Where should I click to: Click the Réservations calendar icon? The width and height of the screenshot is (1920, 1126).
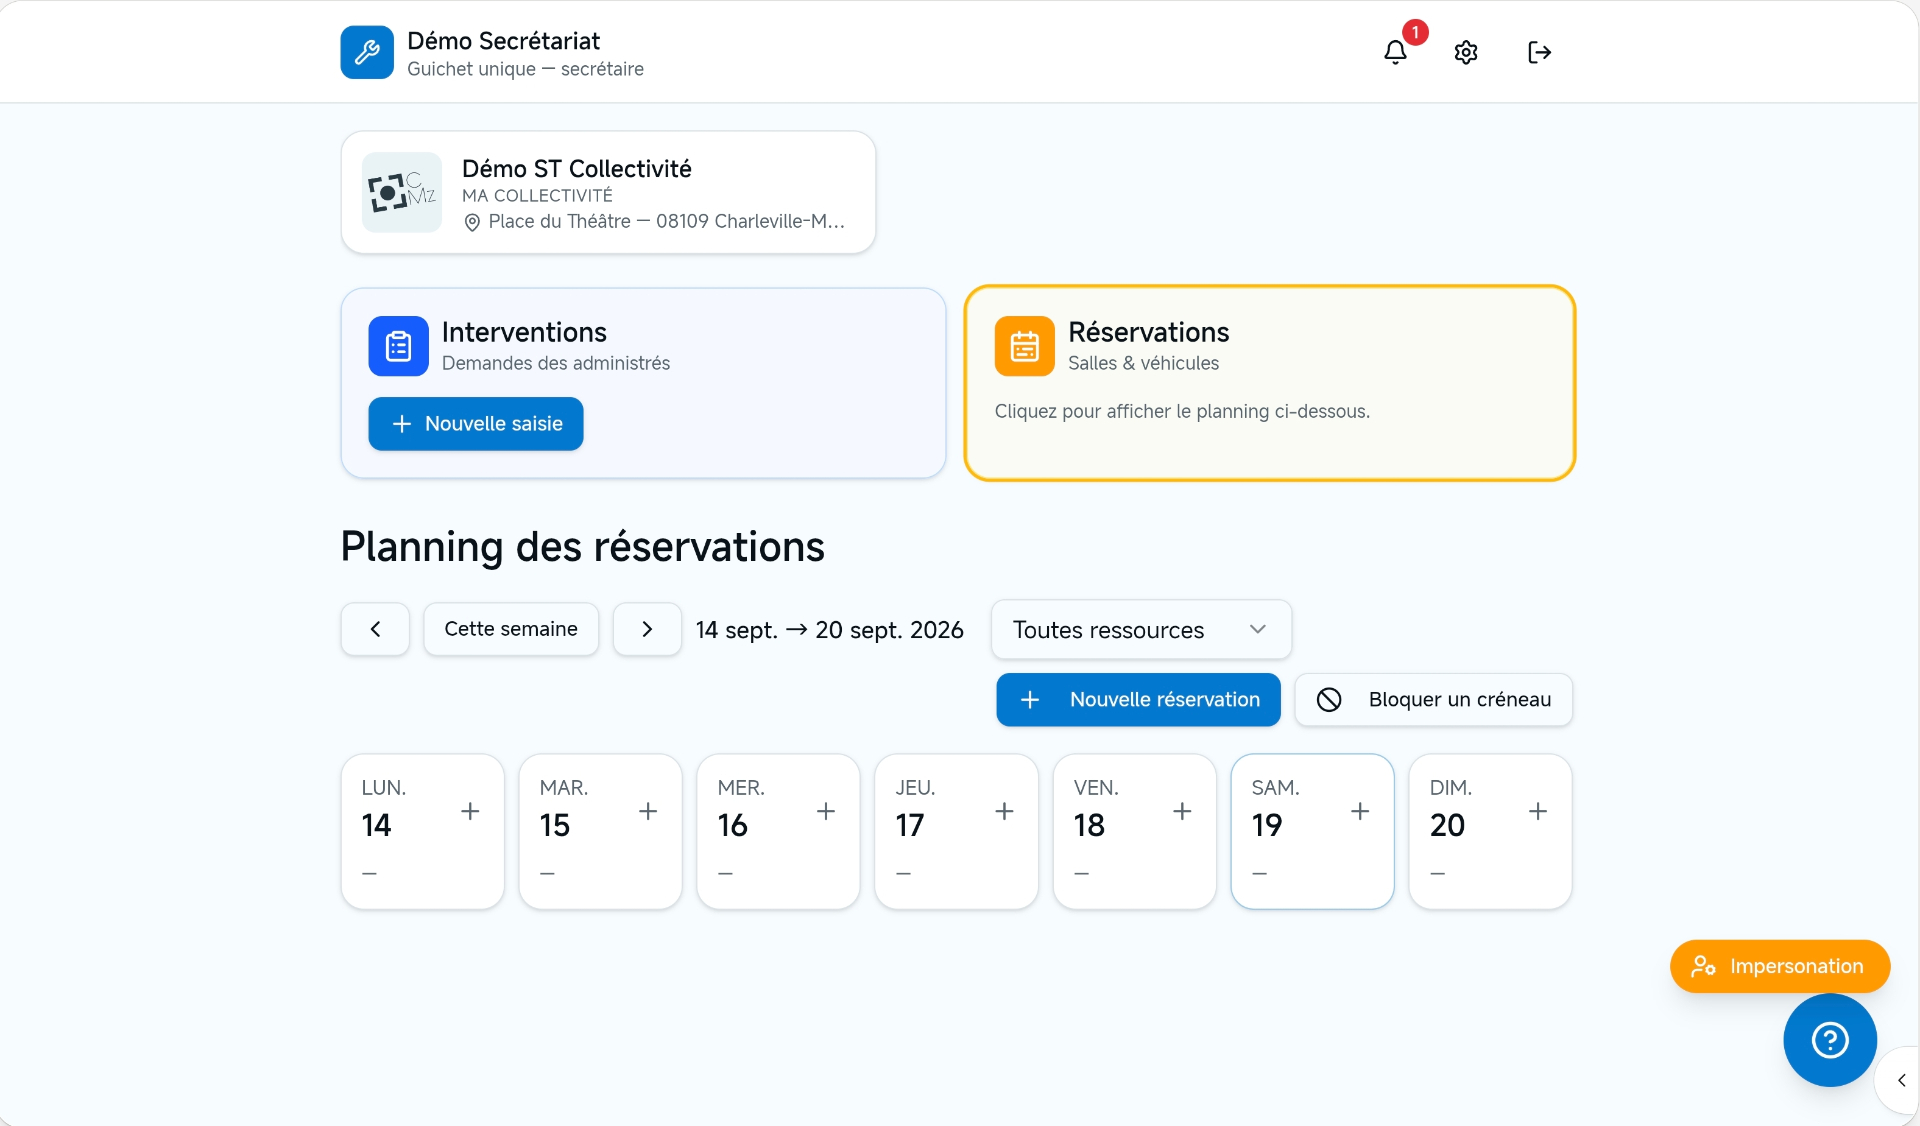point(1024,346)
